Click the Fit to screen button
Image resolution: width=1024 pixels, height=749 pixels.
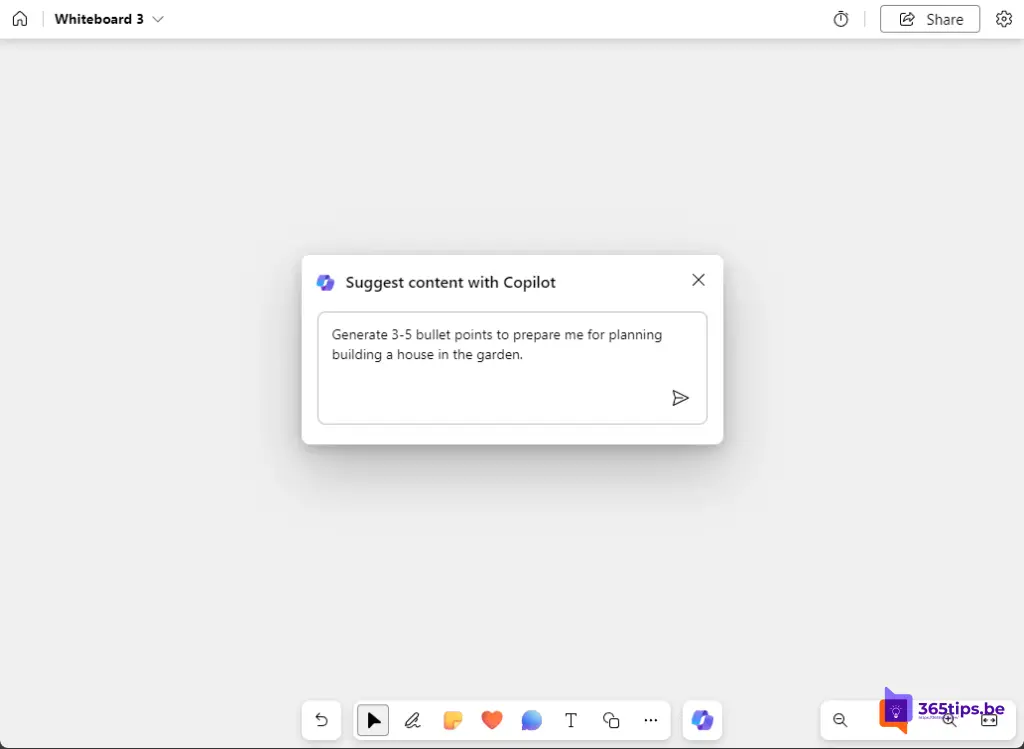click(989, 720)
